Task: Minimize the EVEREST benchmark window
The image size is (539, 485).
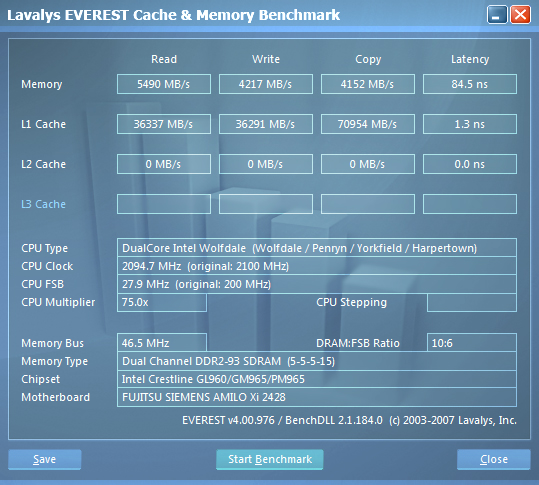Action: point(497,15)
